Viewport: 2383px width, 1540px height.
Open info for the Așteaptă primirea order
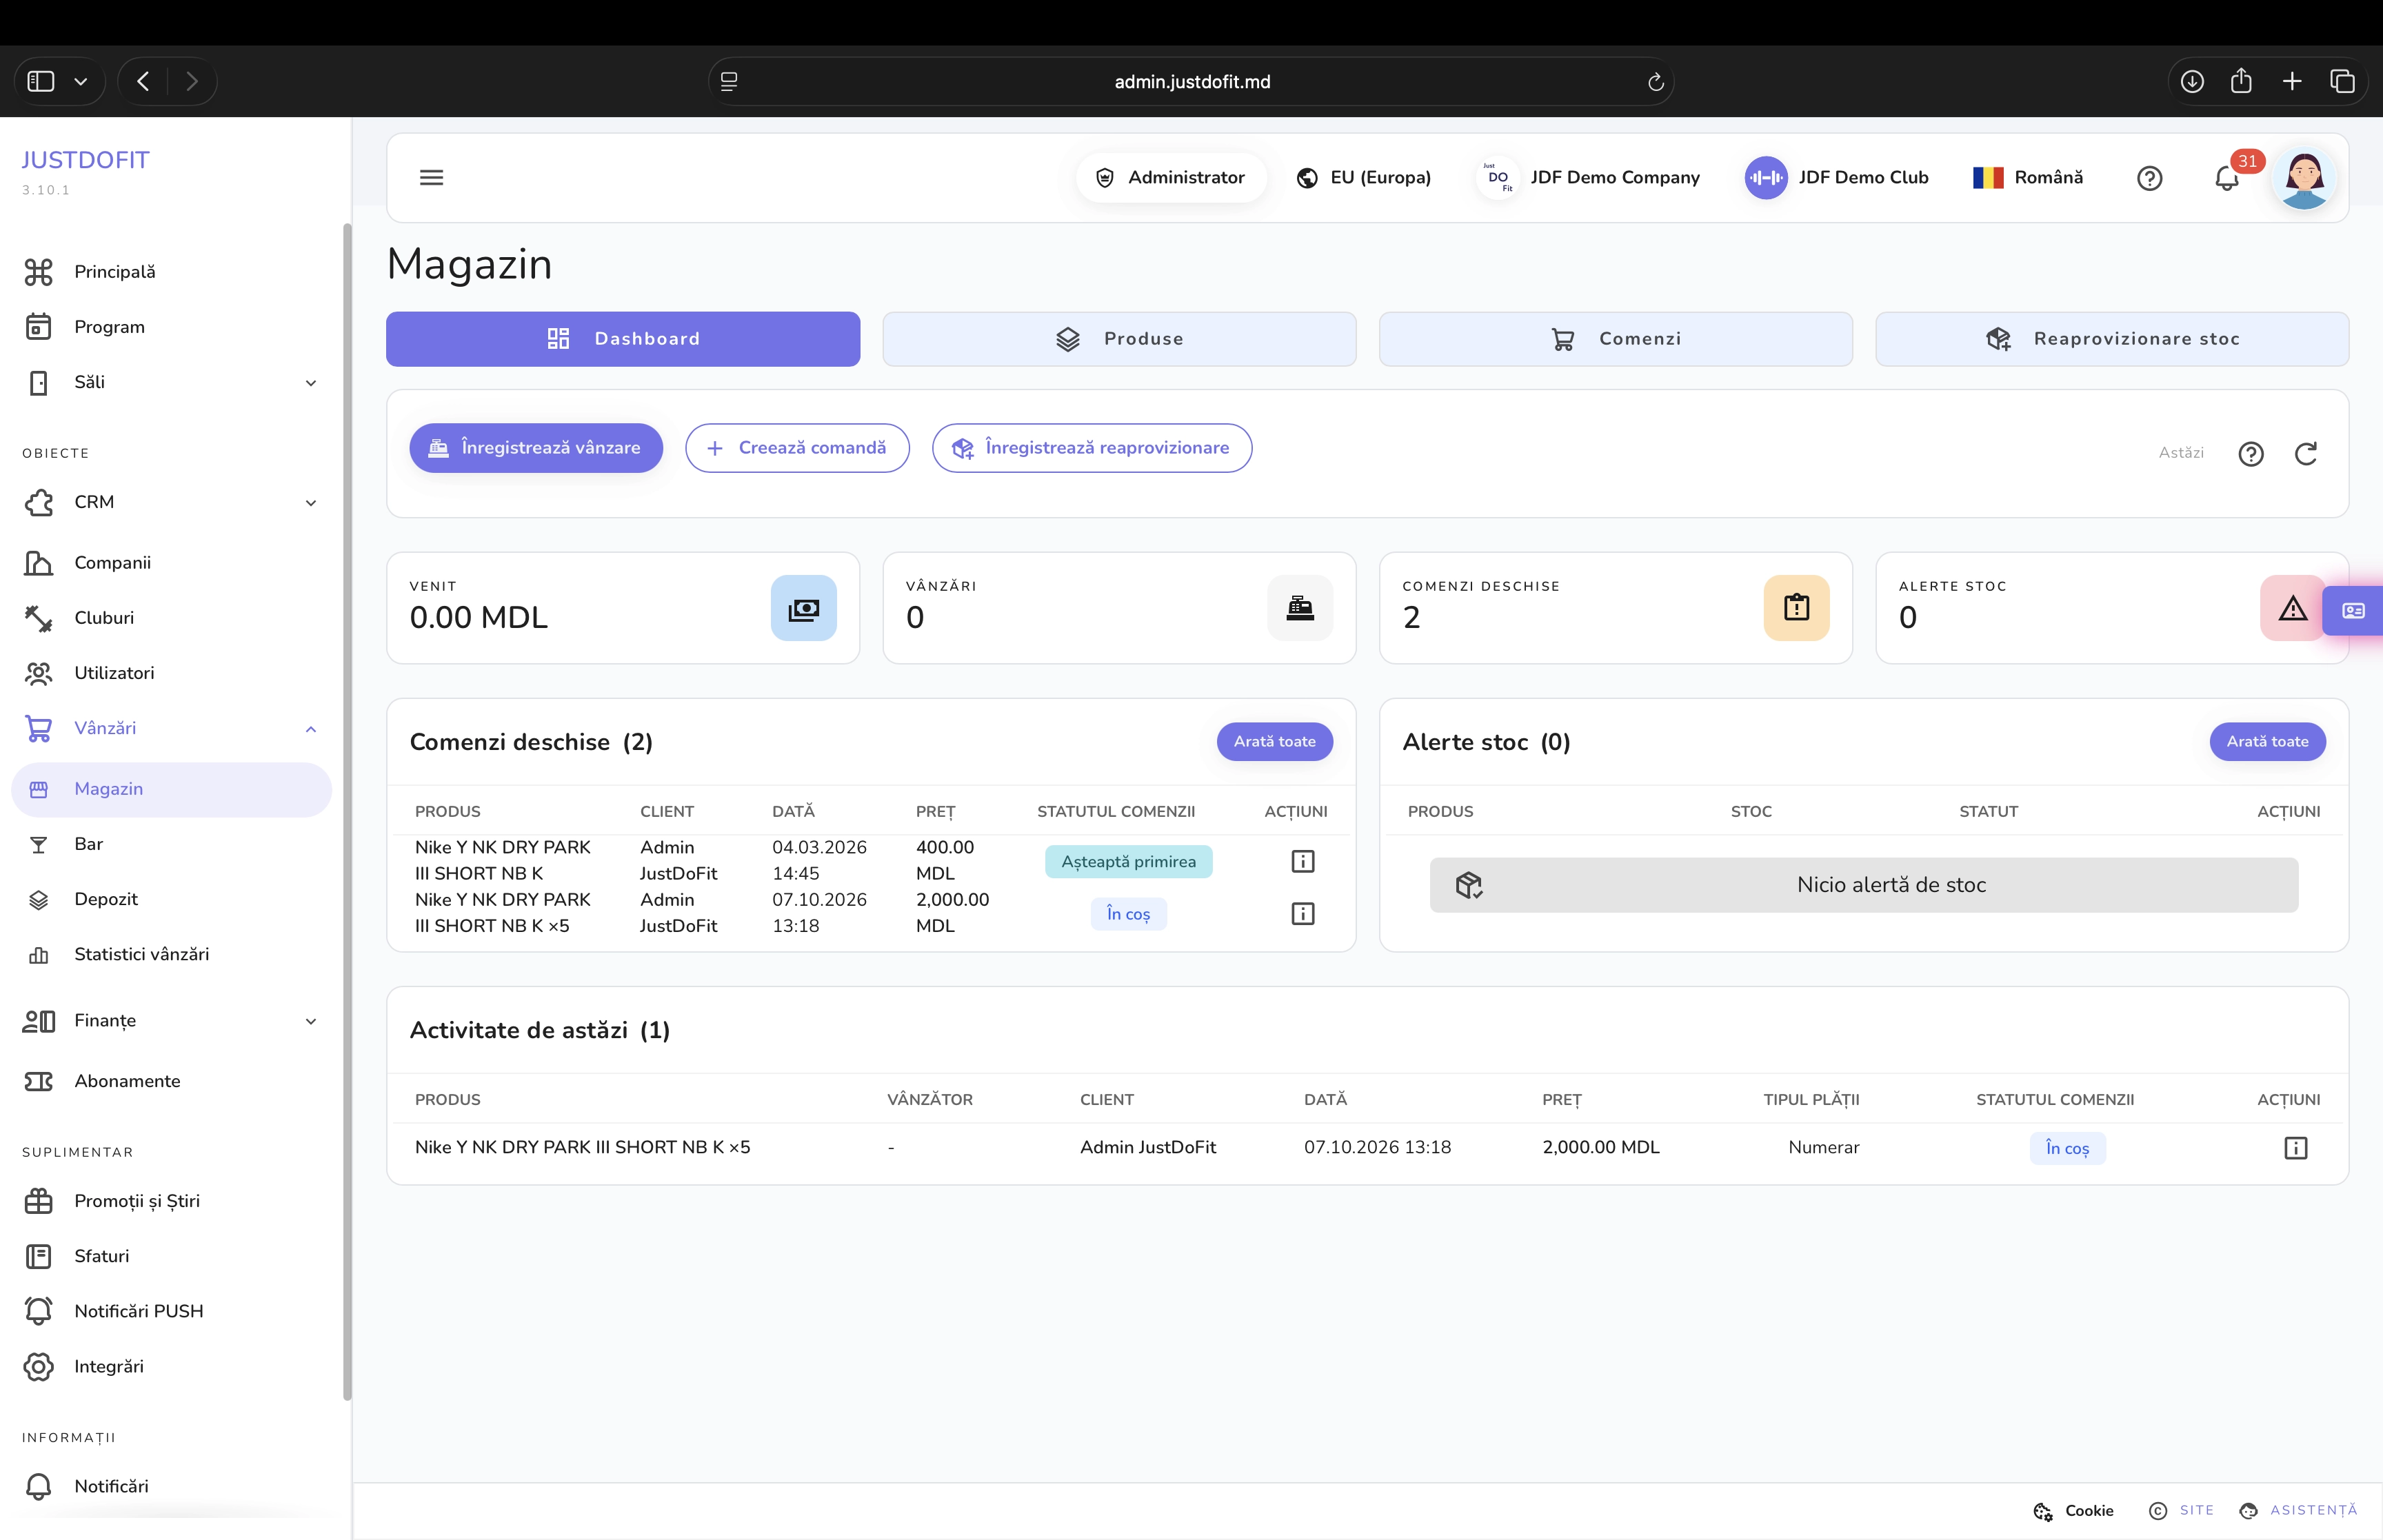coord(1302,861)
